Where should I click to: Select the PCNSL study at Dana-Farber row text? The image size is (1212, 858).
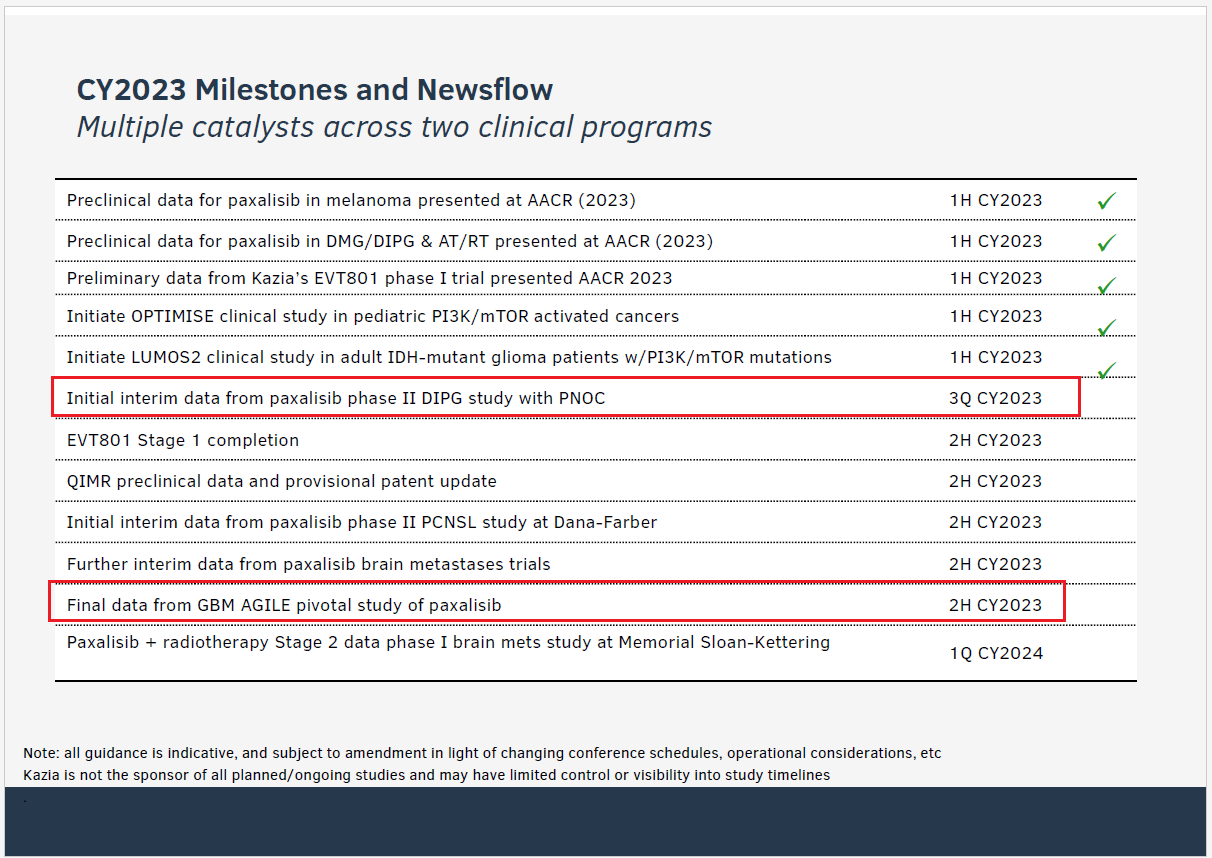[362, 522]
